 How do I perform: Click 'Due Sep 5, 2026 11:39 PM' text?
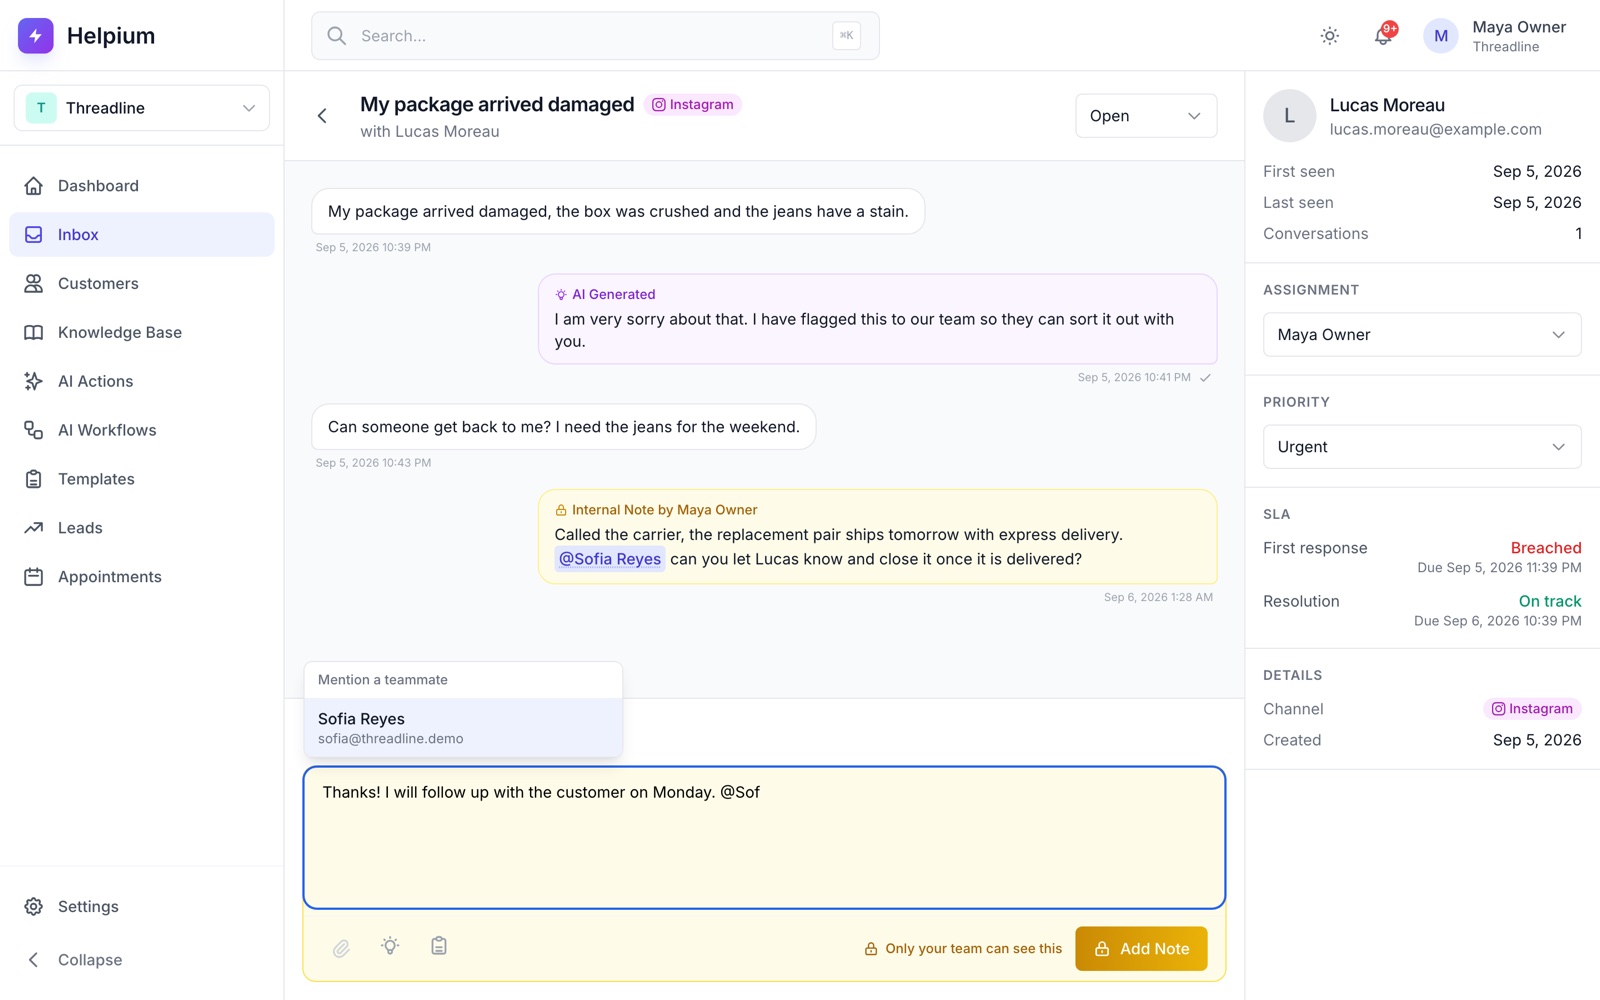pyautogui.click(x=1499, y=568)
